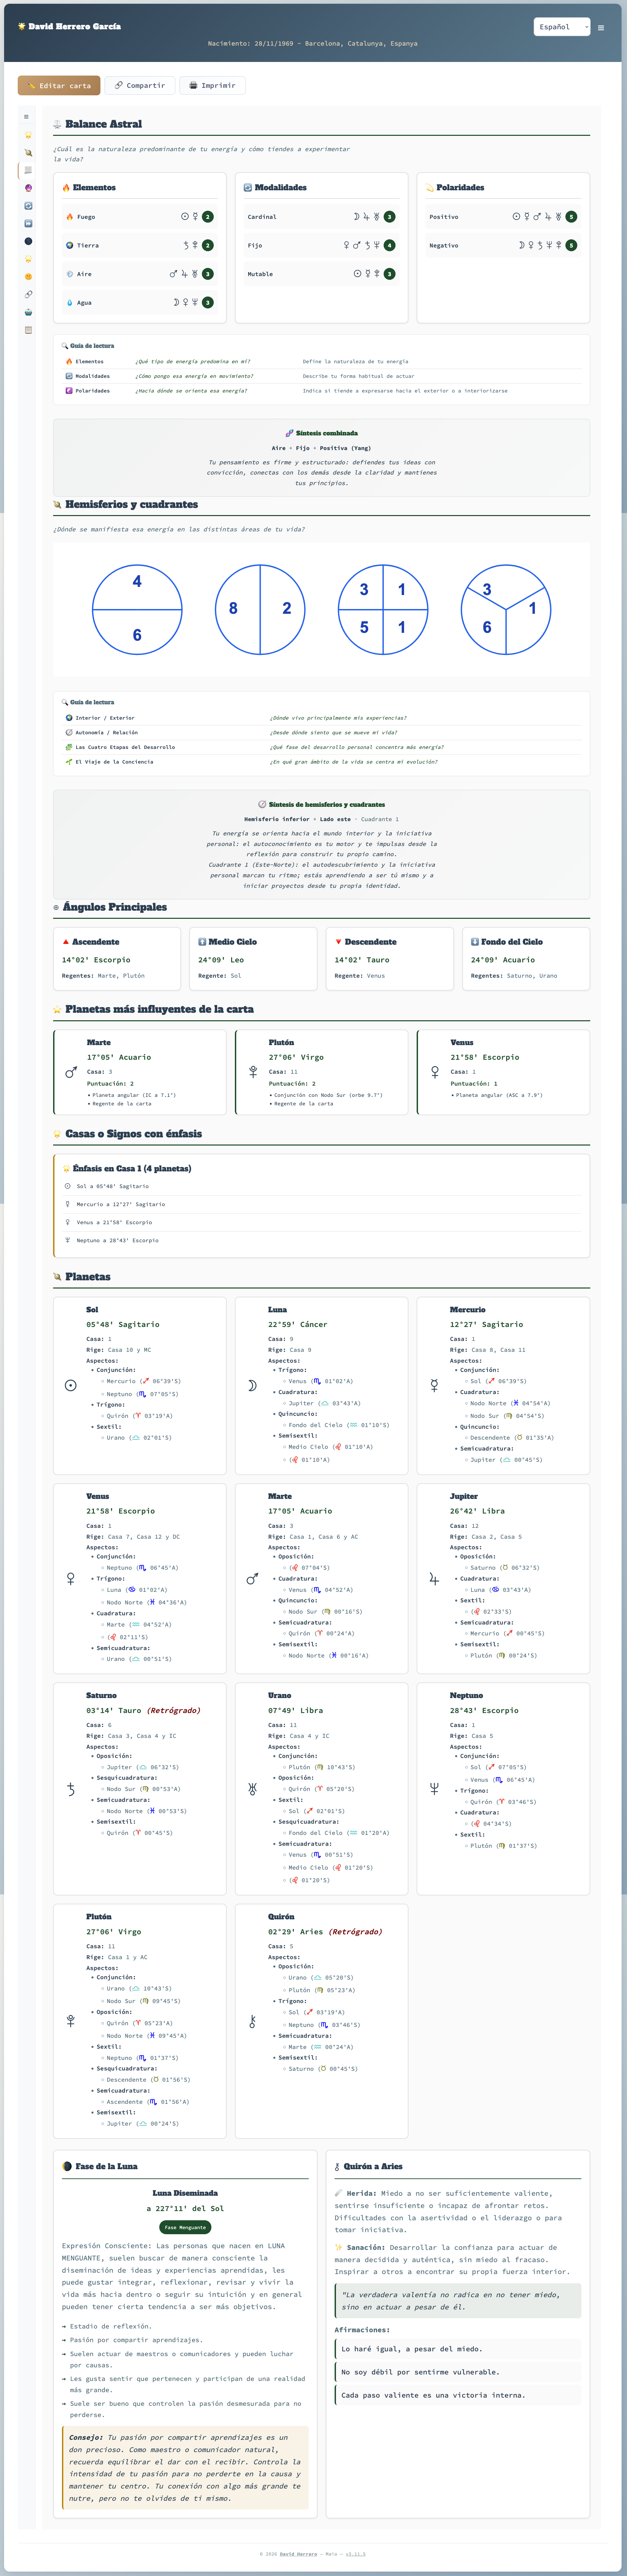Click the Nacimiento 28/11/1969 birth details line

pyautogui.click(x=313, y=44)
